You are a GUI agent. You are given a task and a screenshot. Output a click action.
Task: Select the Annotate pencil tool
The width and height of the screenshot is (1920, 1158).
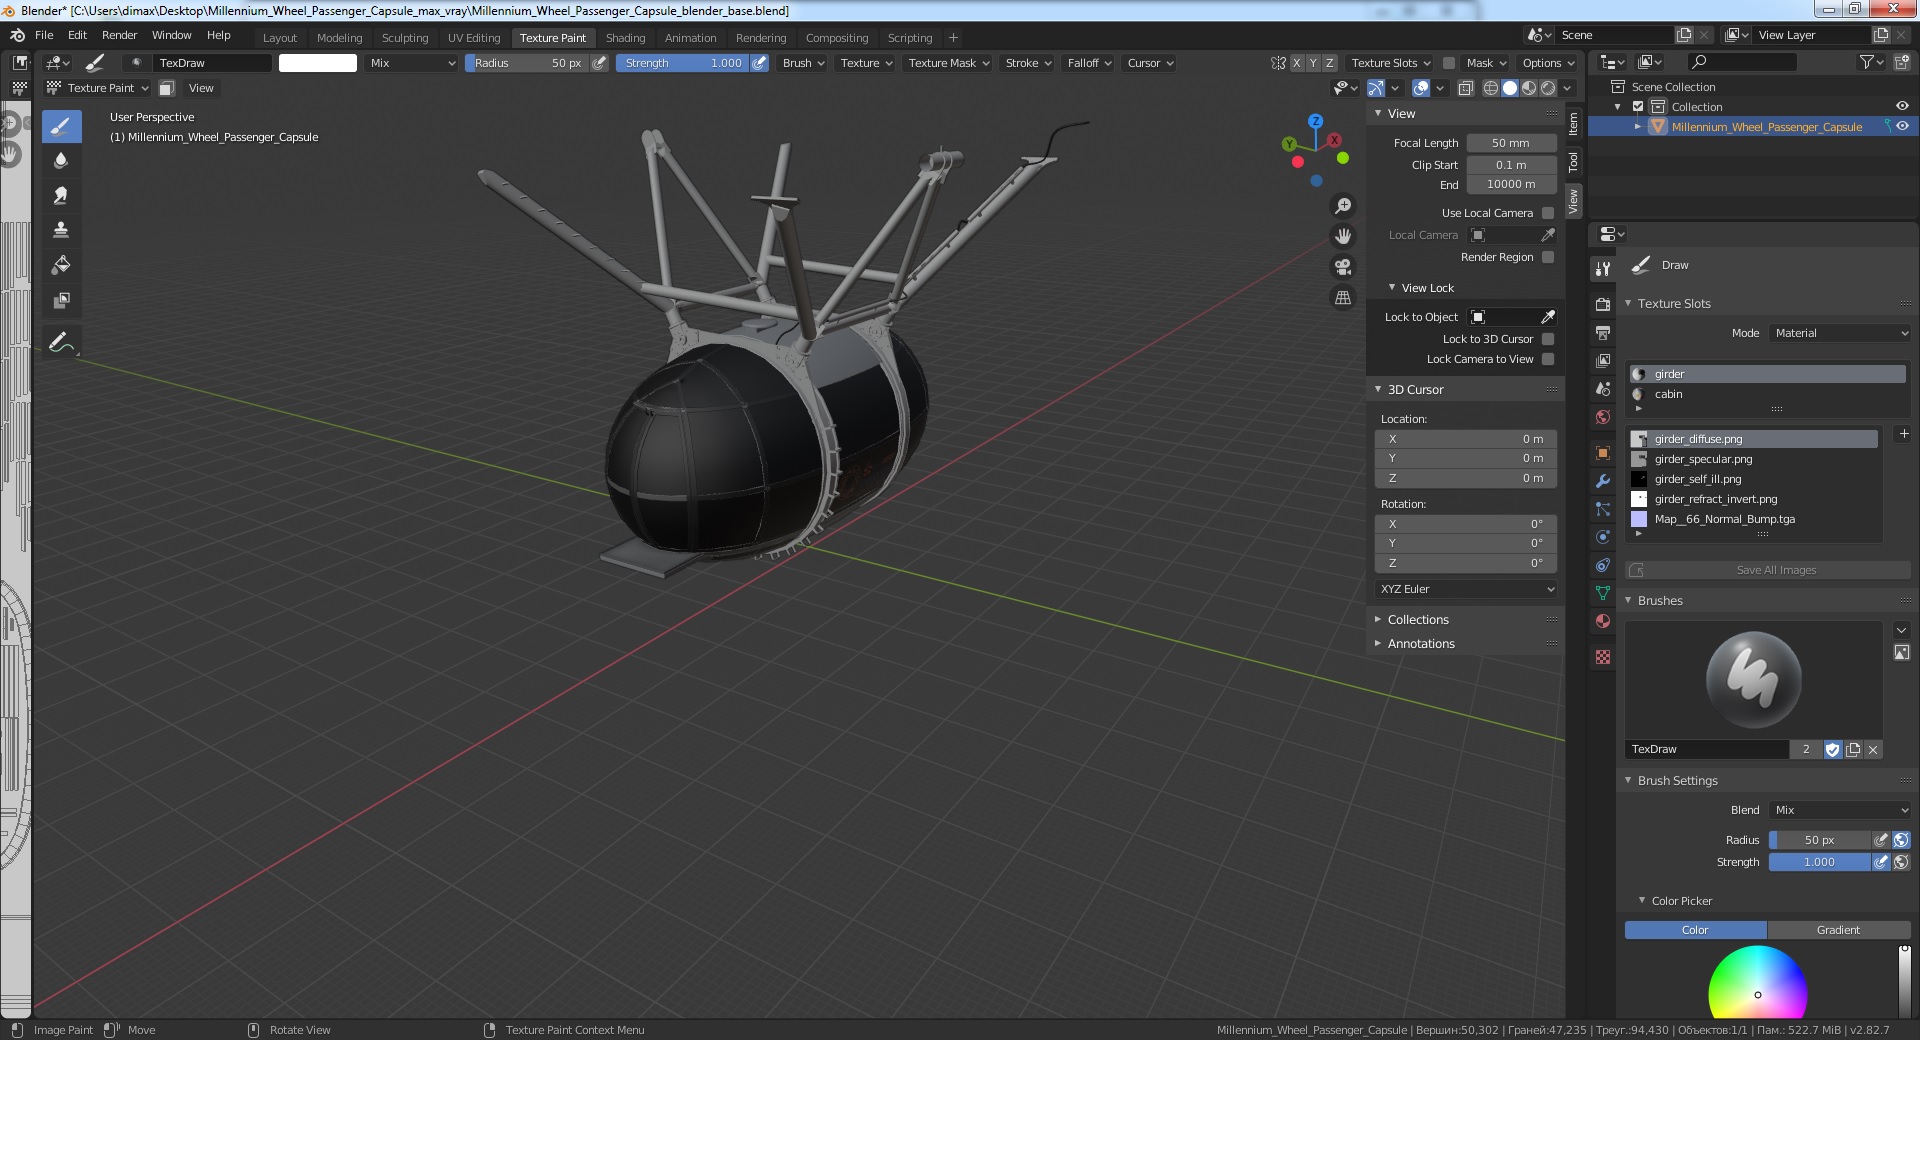pos(61,342)
